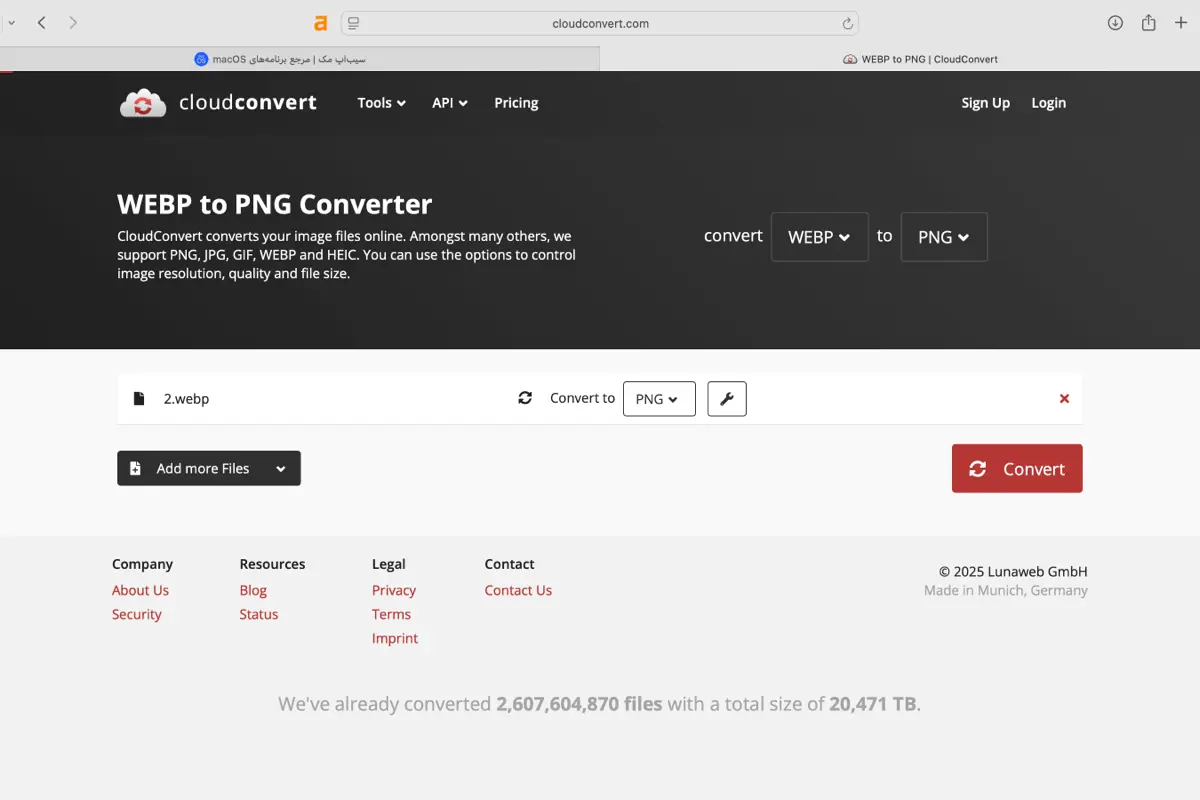Switch to the macOS سیب‌اپ tab

pos(300,59)
